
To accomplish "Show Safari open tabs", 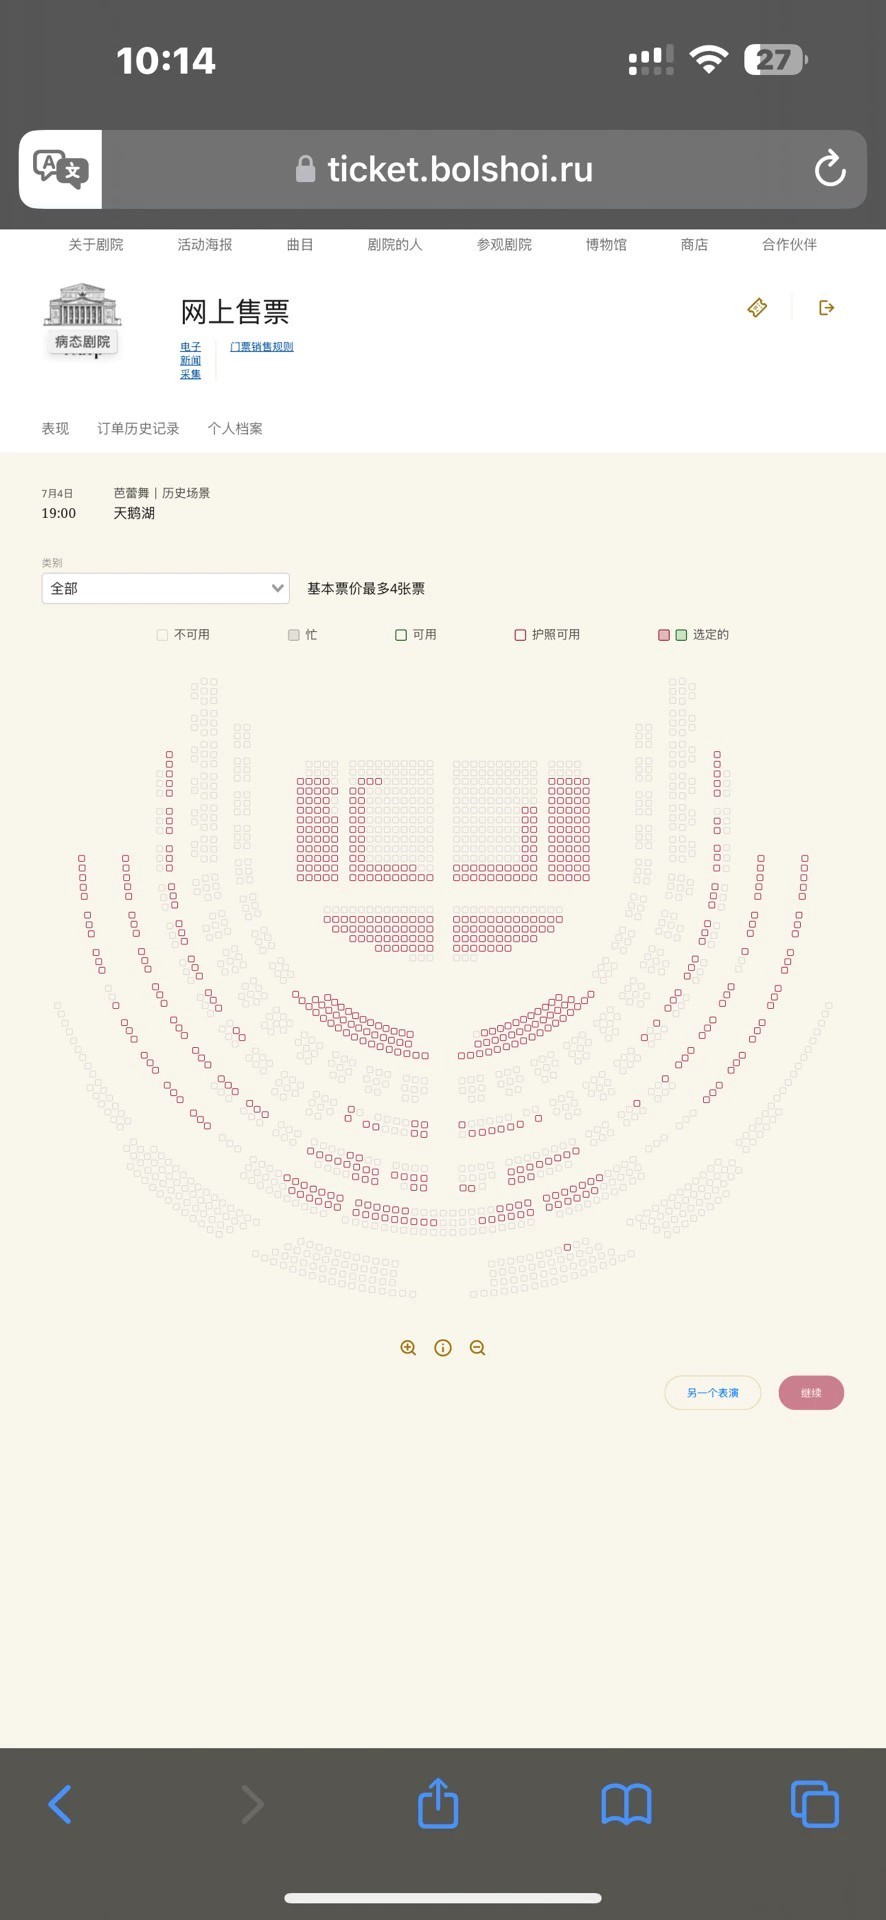I will (814, 1804).
